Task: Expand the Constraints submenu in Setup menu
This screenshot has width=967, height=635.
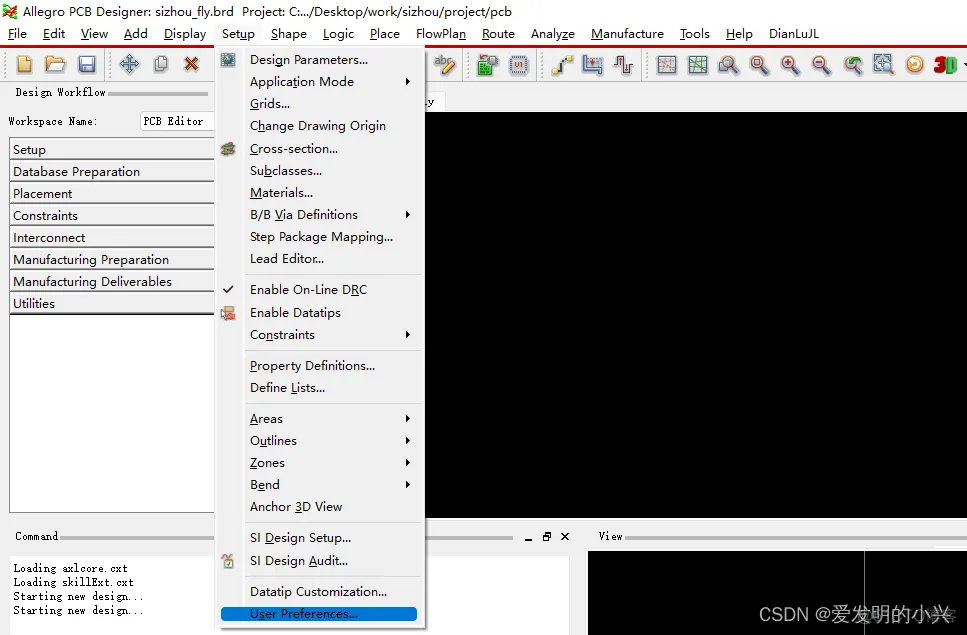Action: pyautogui.click(x=321, y=335)
